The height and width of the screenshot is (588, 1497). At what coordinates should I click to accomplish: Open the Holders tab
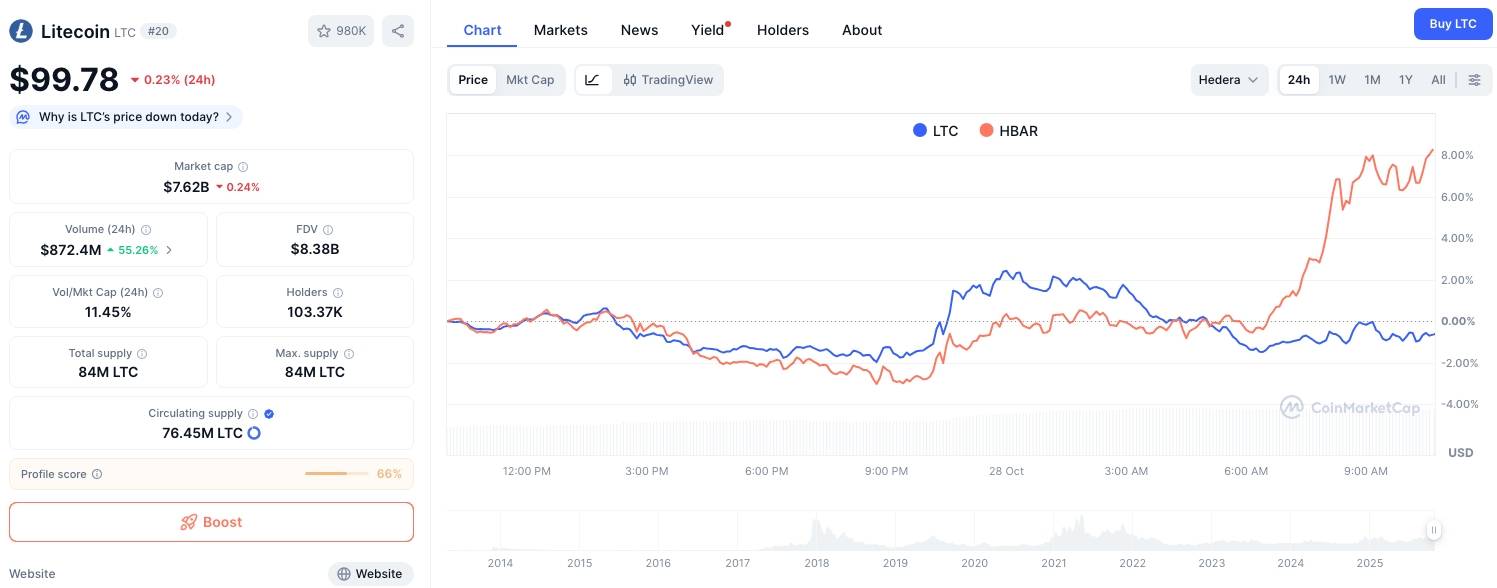(782, 30)
